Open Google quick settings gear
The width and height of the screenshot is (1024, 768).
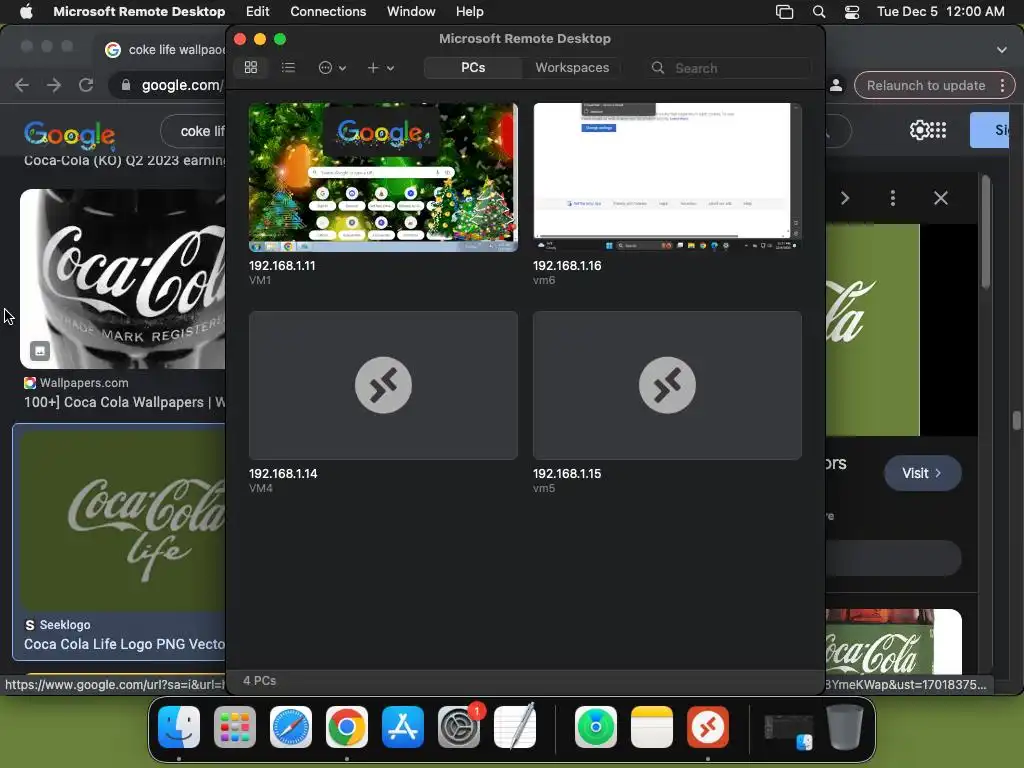pos(919,130)
